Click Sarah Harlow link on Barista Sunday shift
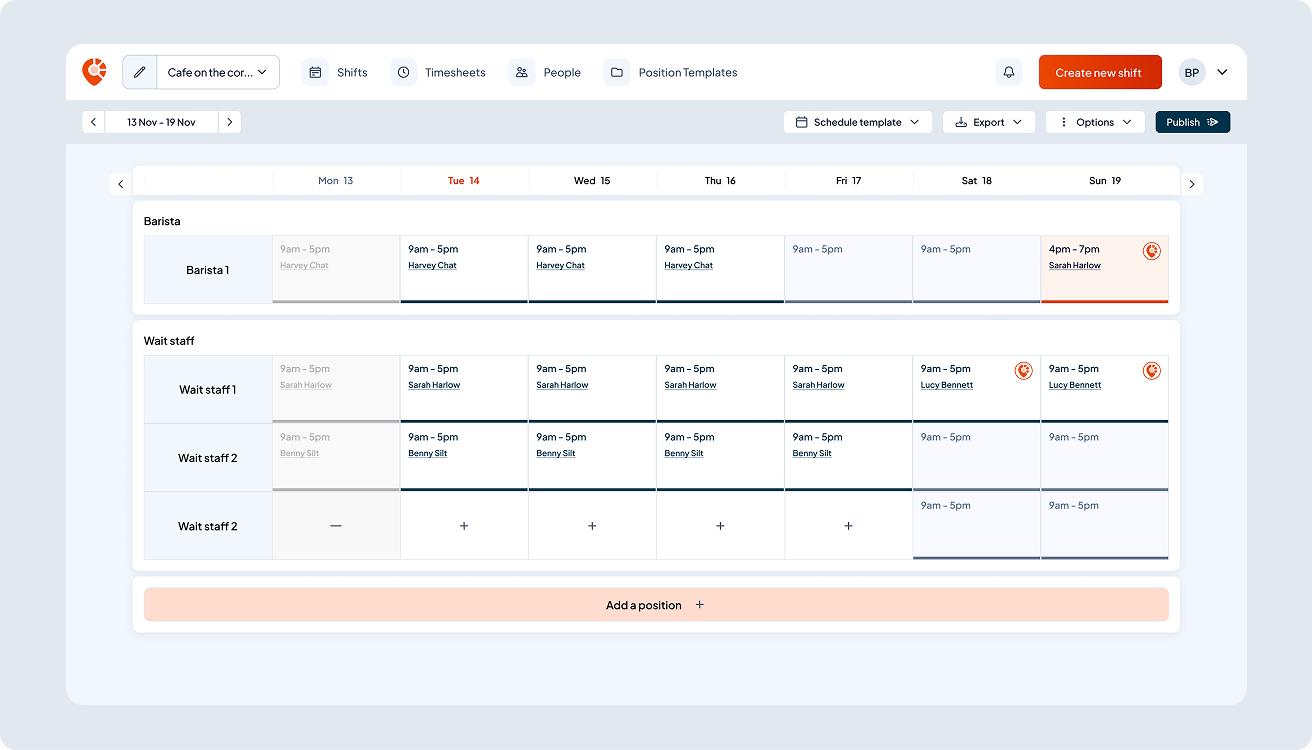The image size is (1312, 750). coord(1075,266)
